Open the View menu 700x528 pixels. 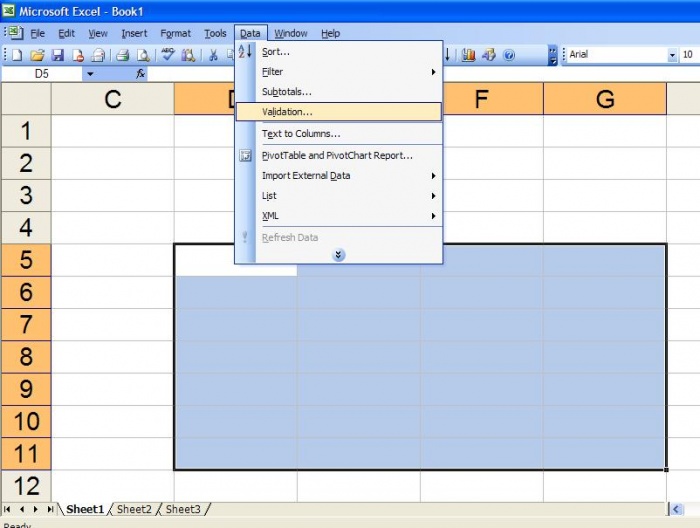98,33
